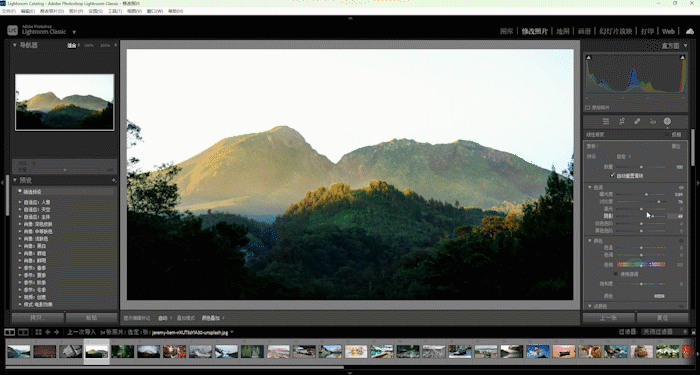Select the Crop overlay tool icon
Viewport: 700px width, 375px height.
pos(621,121)
